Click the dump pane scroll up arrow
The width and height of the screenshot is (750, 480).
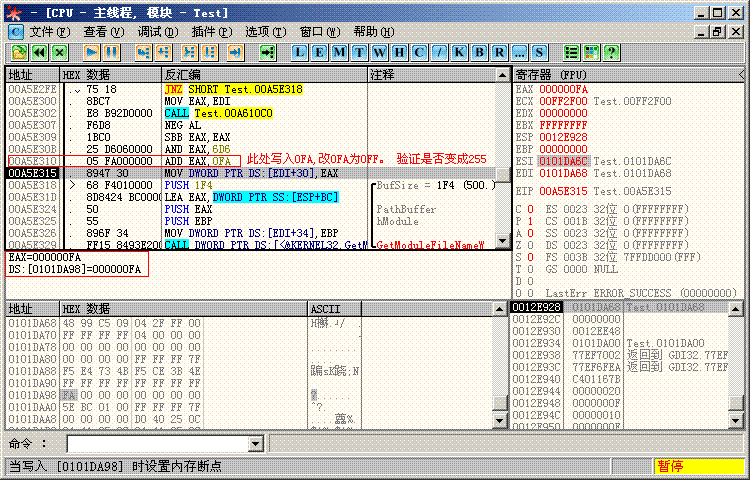[499, 309]
